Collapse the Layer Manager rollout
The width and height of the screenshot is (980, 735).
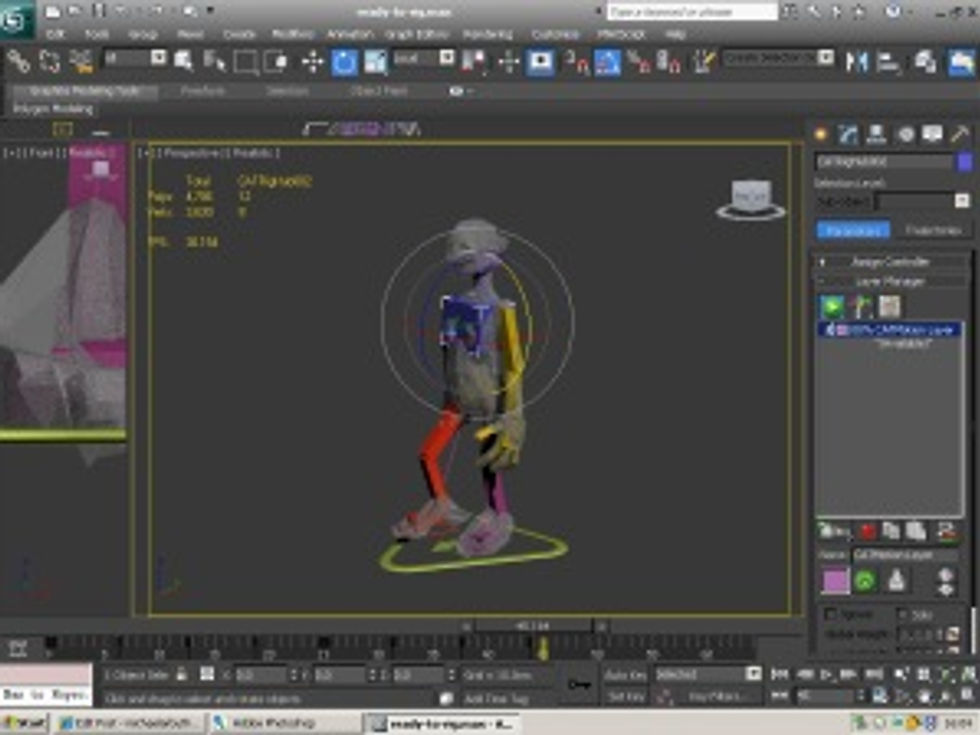click(890, 282)
